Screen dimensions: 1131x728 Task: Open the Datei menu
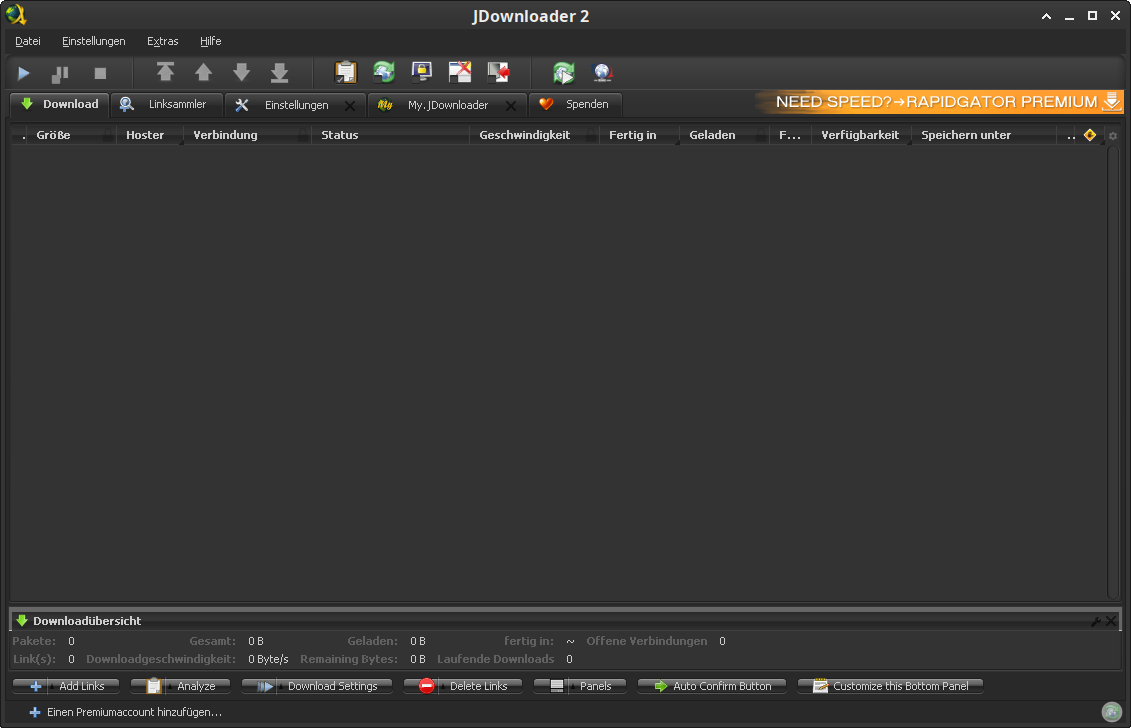pos(28,41)
